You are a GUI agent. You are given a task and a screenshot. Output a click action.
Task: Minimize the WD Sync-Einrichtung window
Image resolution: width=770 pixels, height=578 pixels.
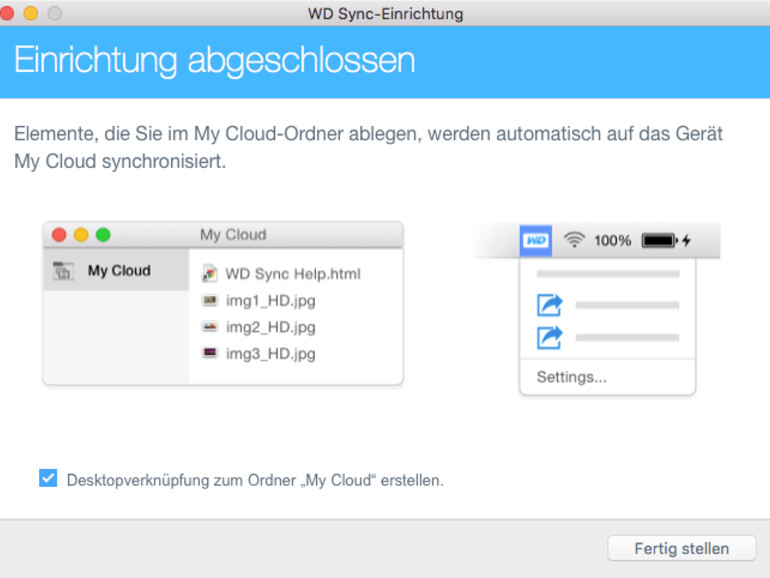click(30, 13)
